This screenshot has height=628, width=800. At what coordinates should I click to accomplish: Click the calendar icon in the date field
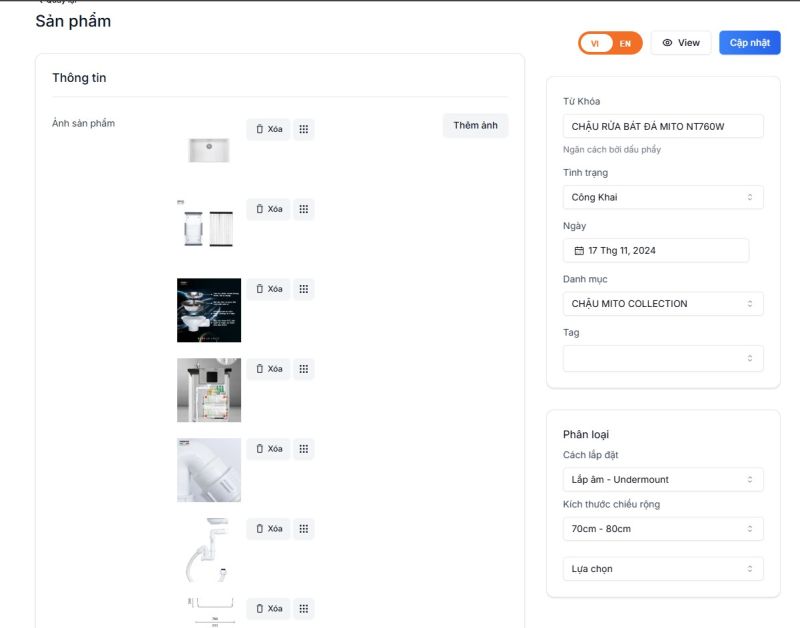tap(578, 250)
